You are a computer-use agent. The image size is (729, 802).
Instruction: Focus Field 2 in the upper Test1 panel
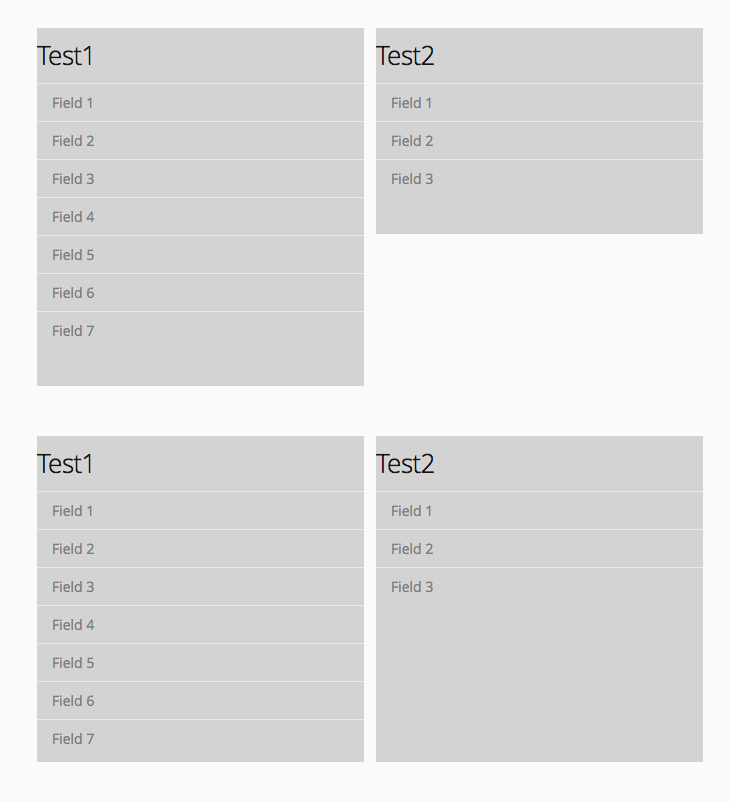point(200,141)
